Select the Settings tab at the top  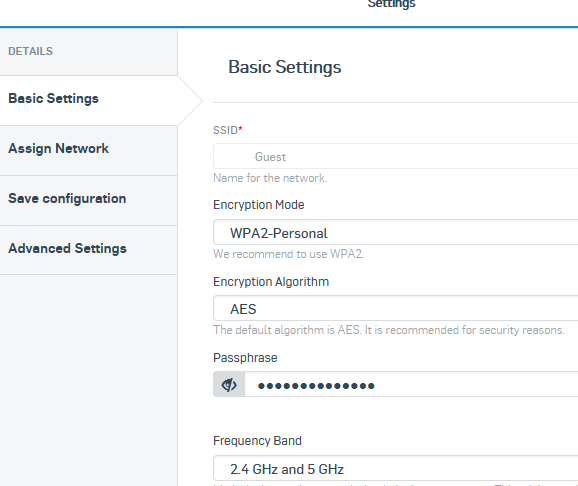pos(391,4)
